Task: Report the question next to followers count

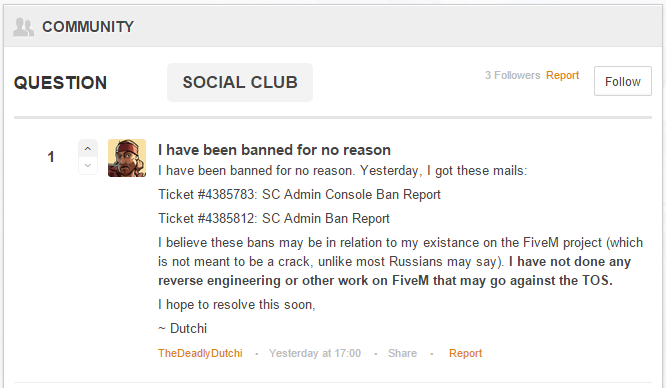Action: [x=562, y=75]
